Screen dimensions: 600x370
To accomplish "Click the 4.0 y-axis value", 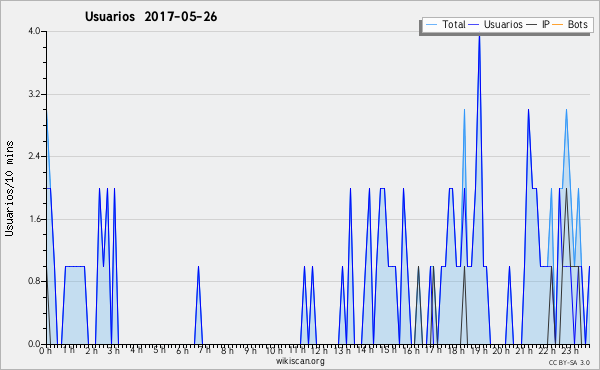I will [34, 31].
